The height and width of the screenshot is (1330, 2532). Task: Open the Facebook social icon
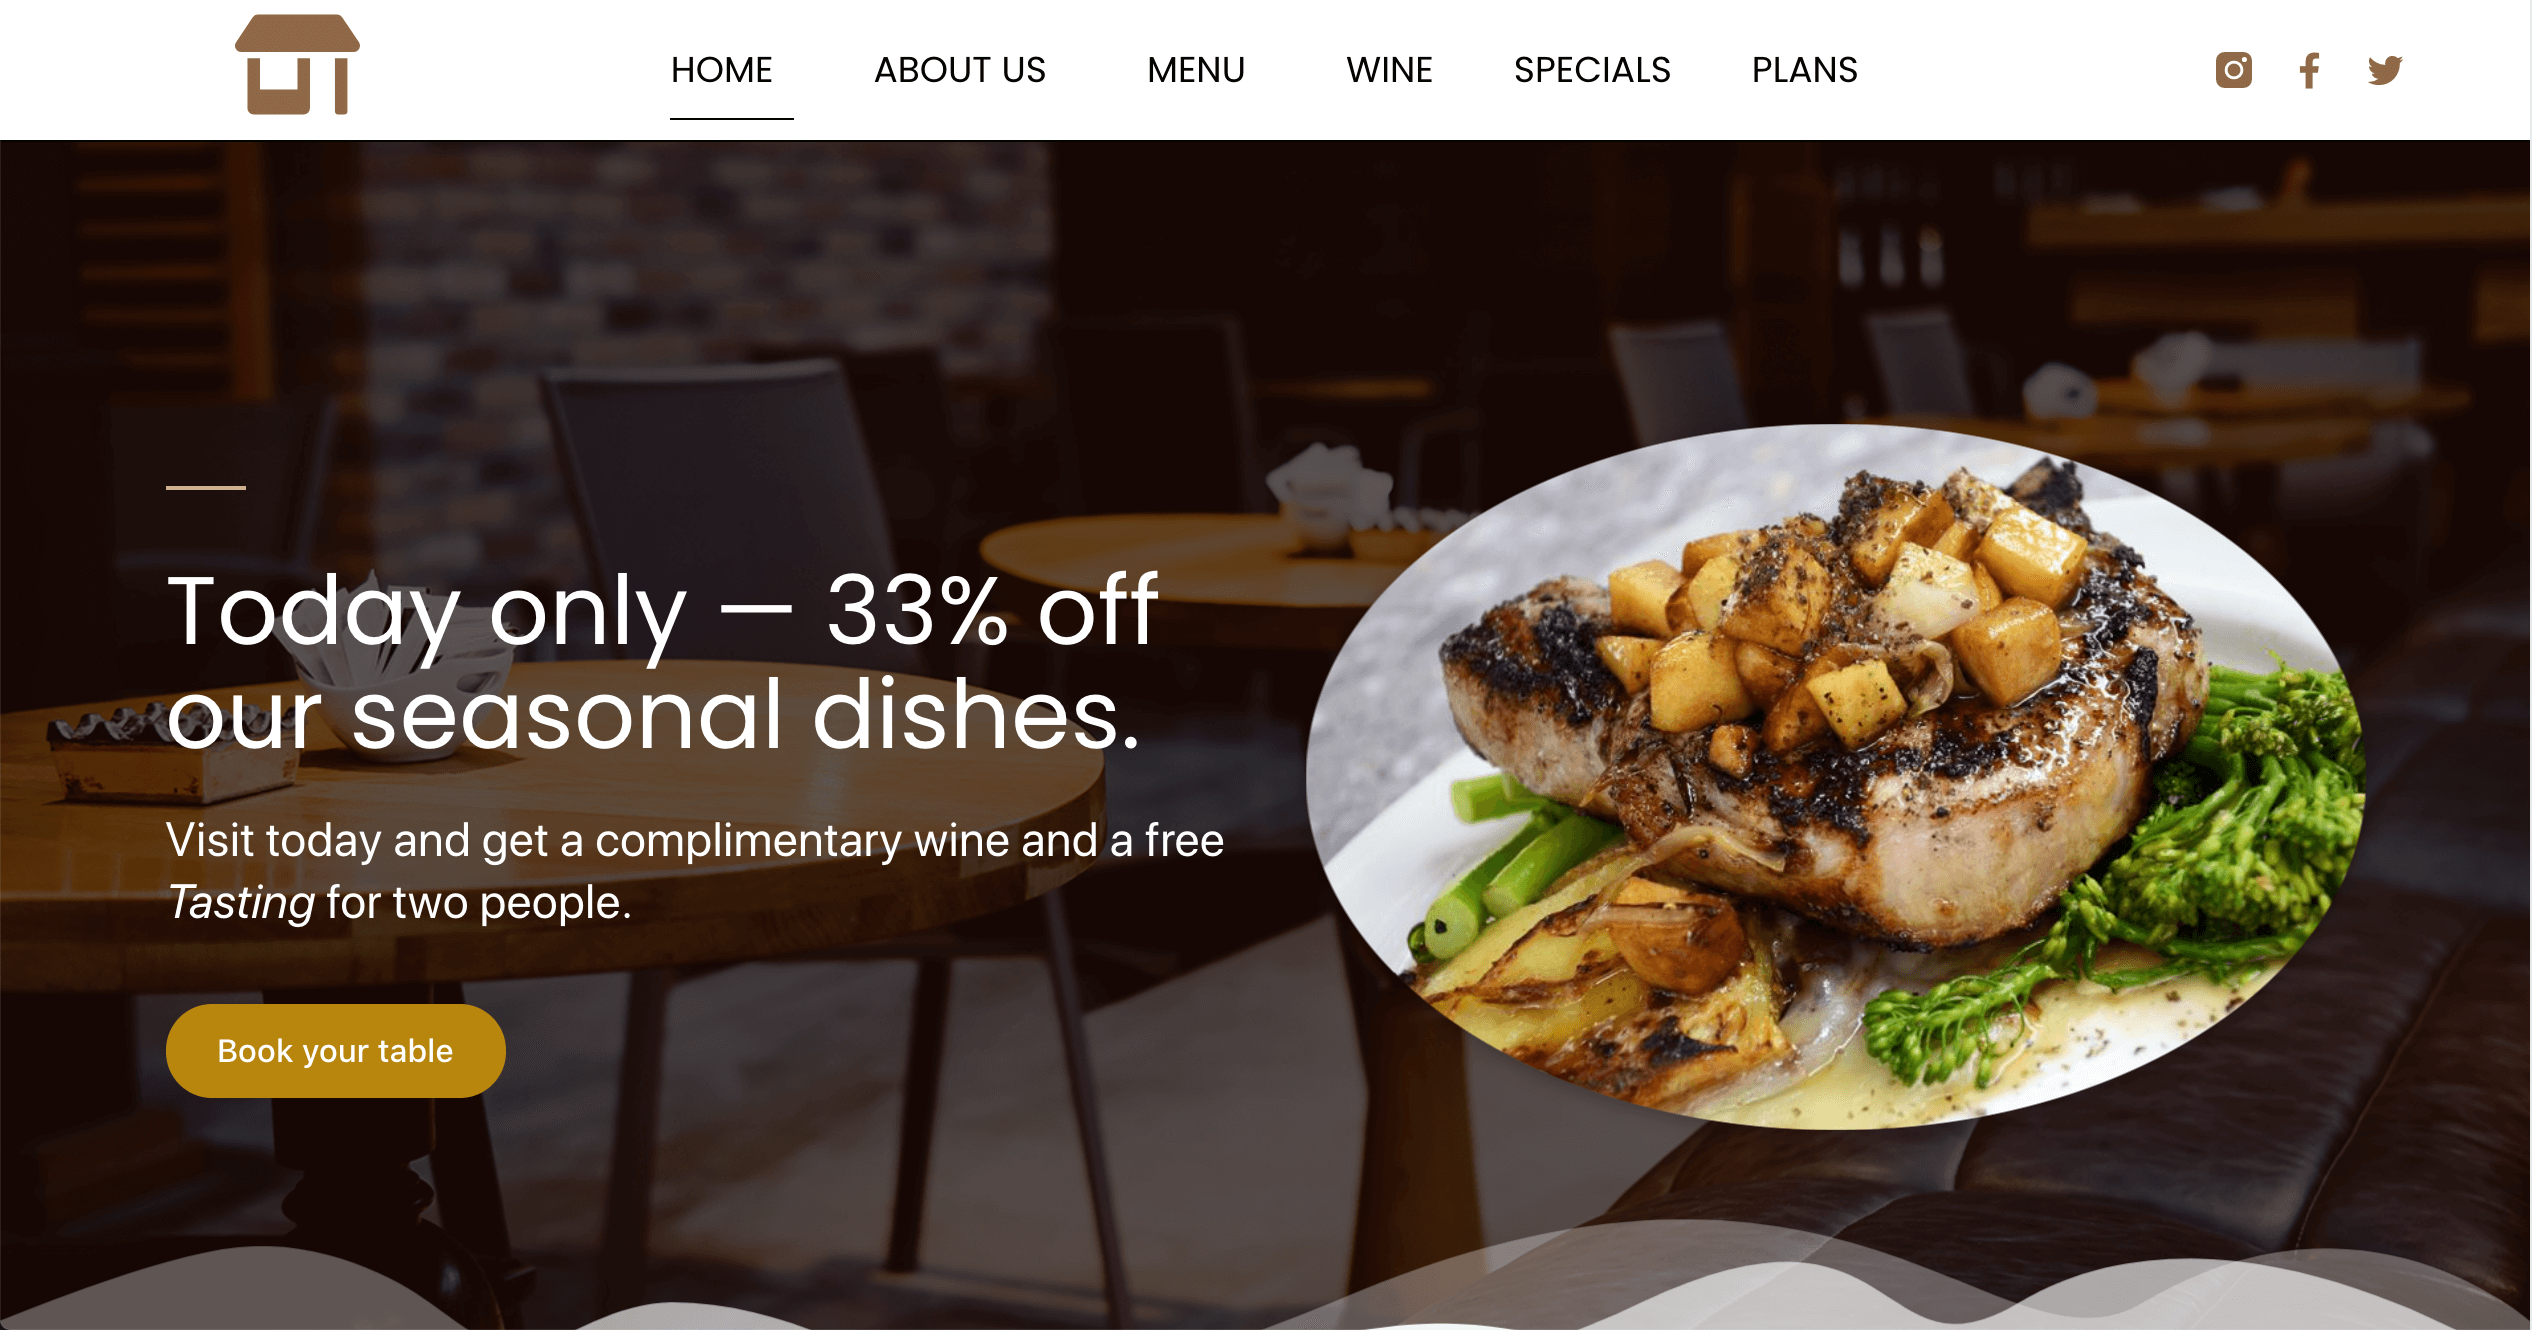point(2309,70)
